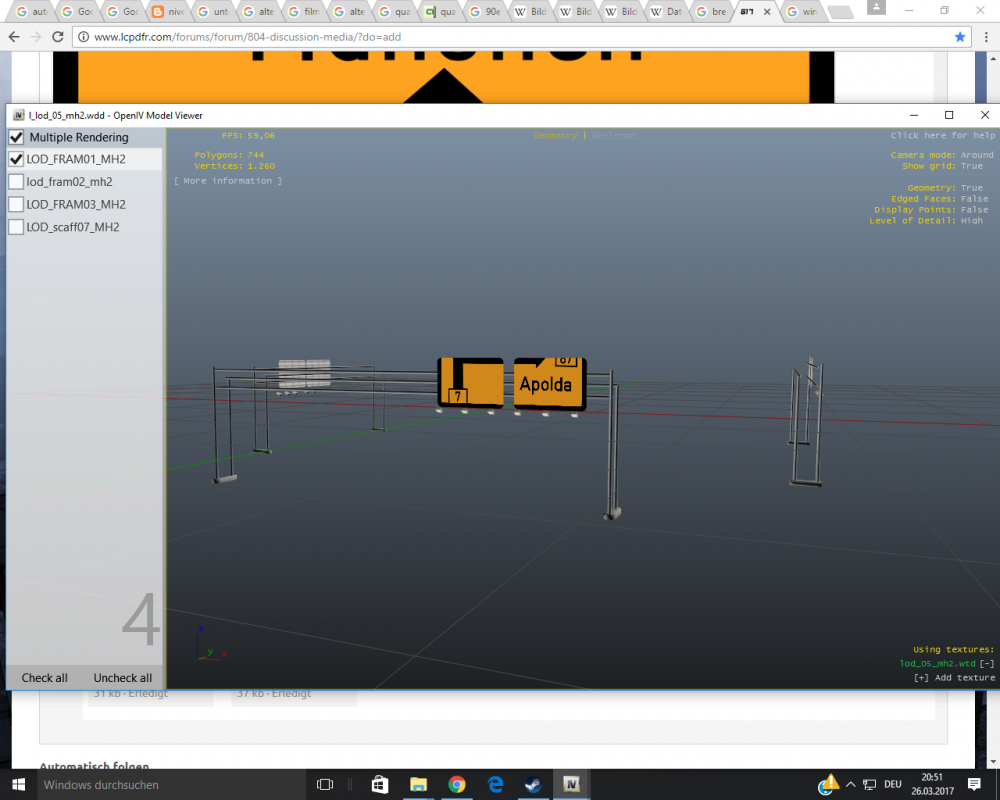Enable the lod_fram02_mh2 model checkbox

click(15, 181)
